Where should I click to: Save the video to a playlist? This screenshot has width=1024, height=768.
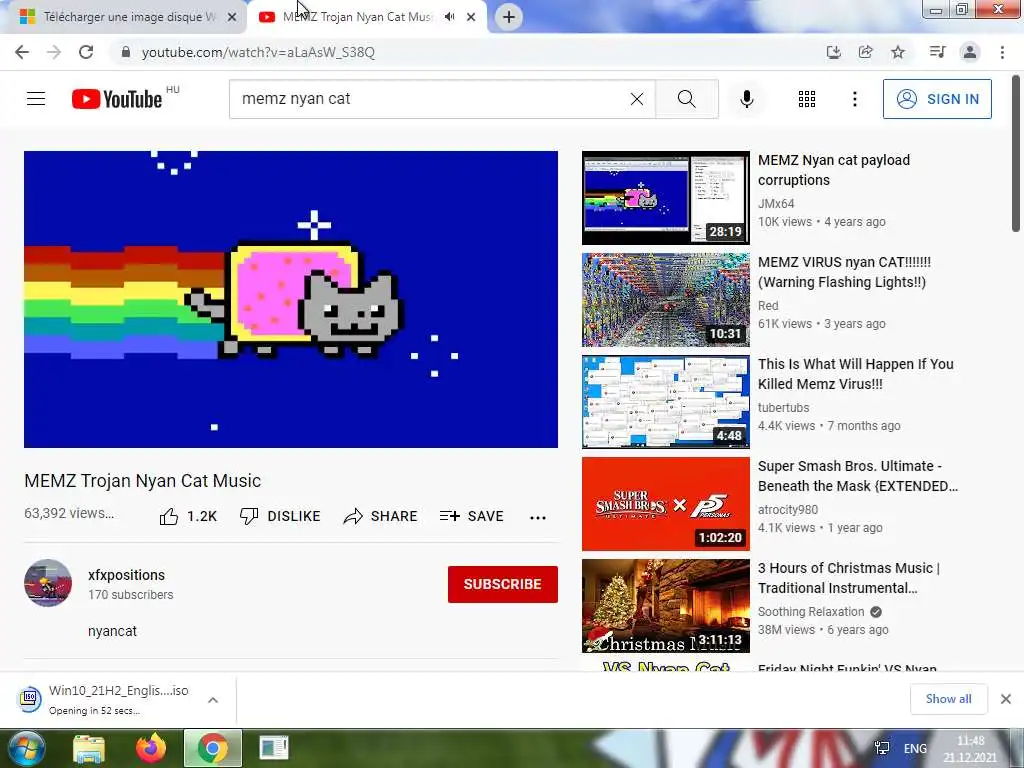pos(472,517)
